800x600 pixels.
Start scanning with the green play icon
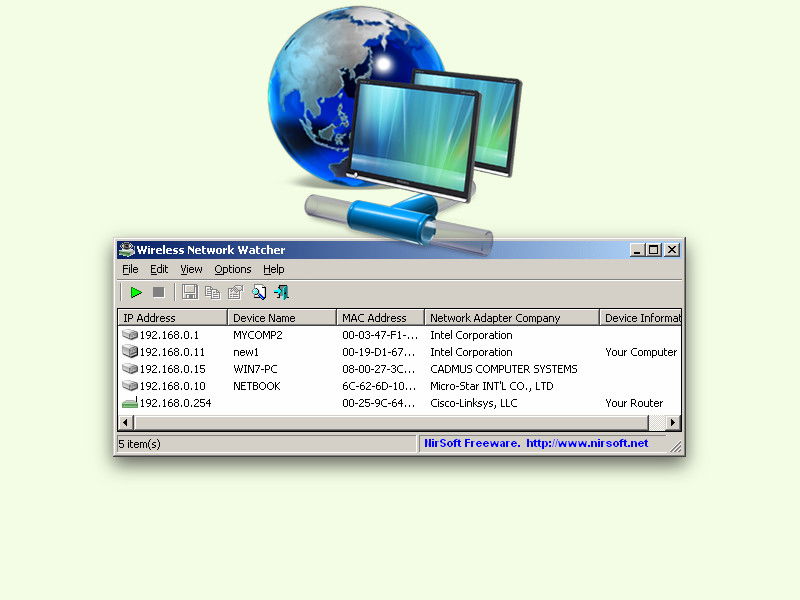coord(136,292)
